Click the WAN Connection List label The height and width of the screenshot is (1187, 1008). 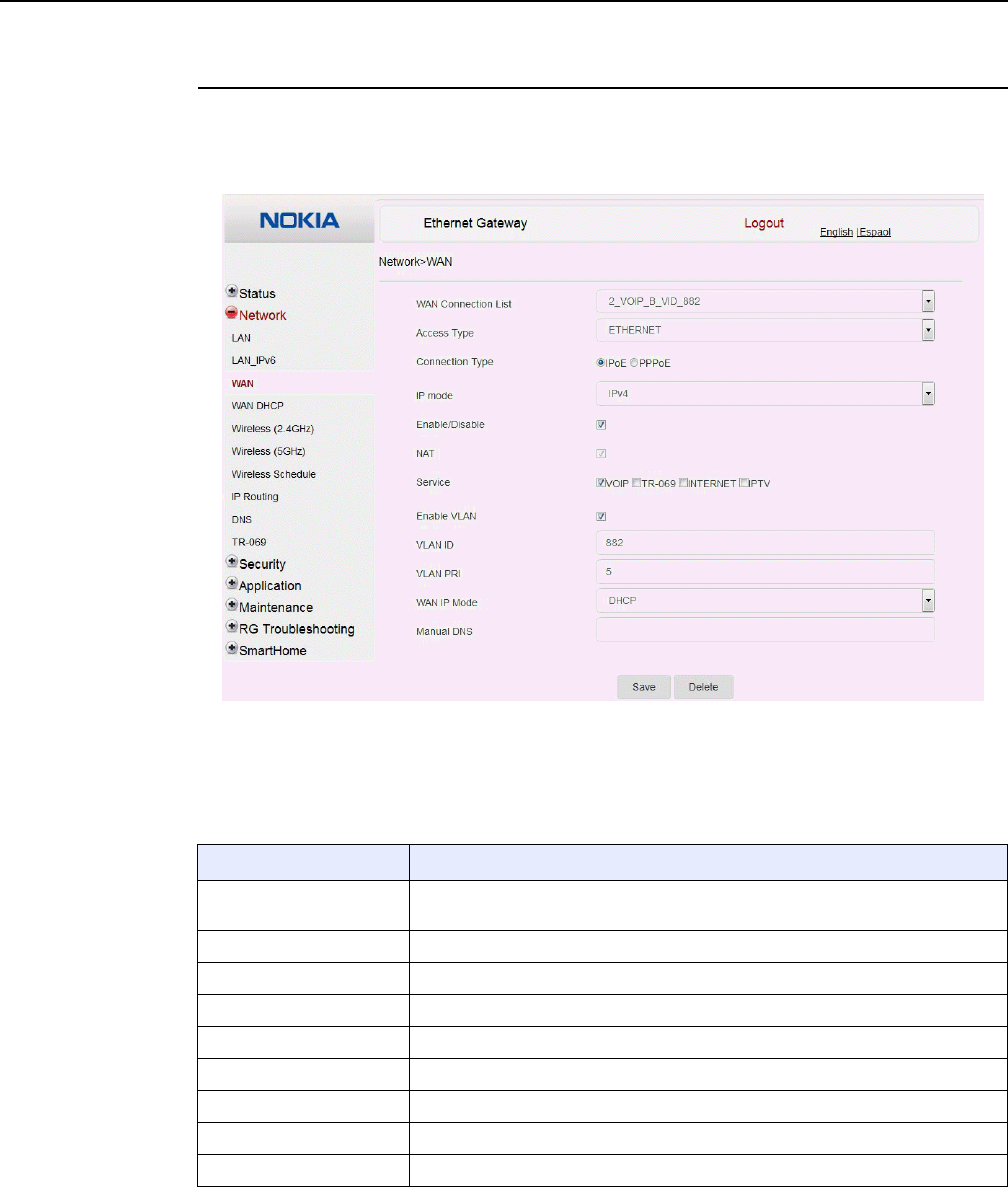coord(464,304)
